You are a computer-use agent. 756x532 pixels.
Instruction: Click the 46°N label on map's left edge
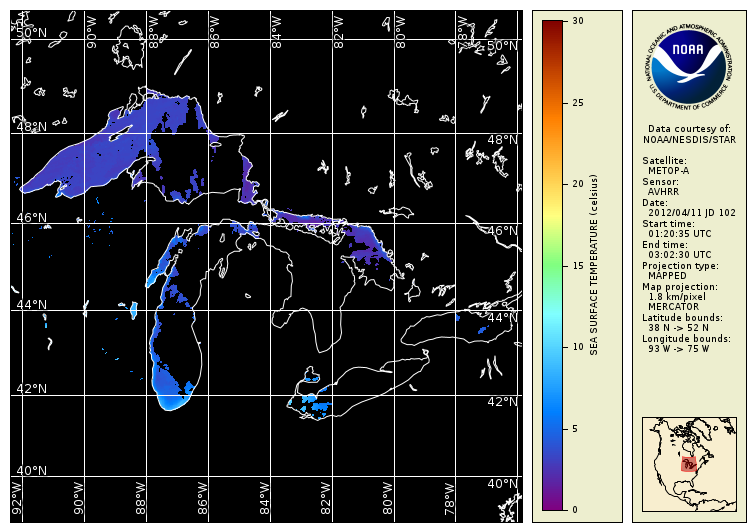pos(32,218)
